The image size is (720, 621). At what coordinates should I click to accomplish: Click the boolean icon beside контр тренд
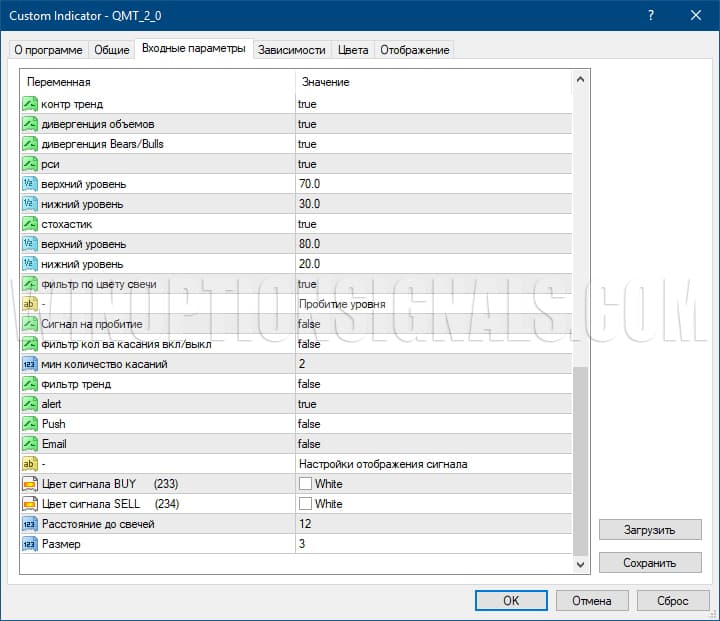[x=30, y=104]
